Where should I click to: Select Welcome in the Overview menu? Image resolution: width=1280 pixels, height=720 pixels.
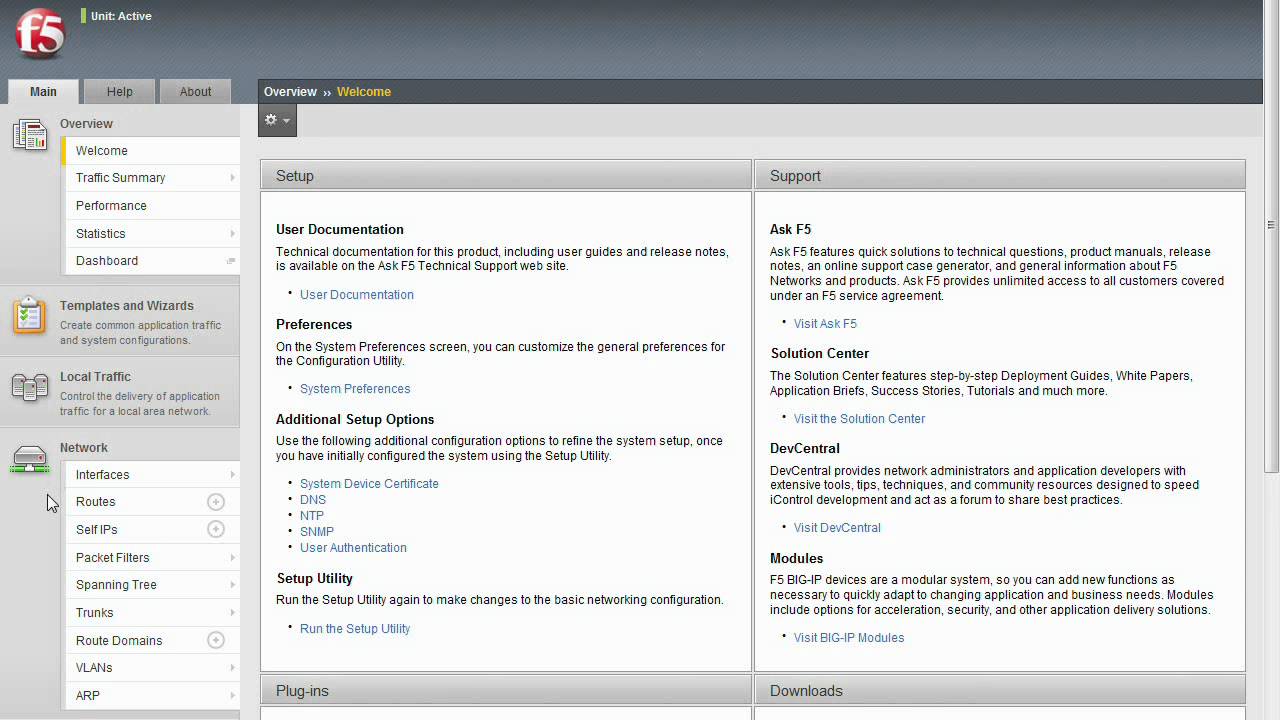point(150,151)
